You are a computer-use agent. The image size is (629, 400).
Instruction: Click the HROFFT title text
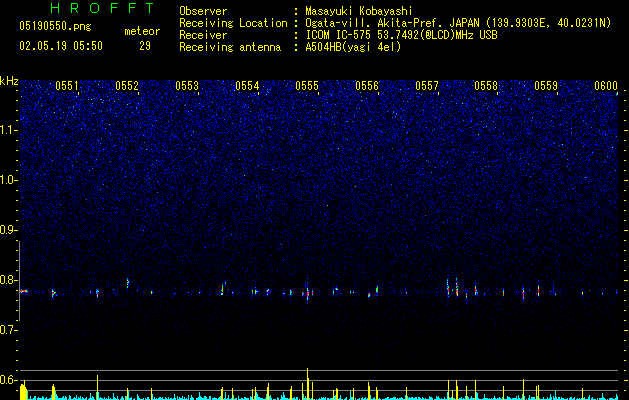click(x=102, y=8)
